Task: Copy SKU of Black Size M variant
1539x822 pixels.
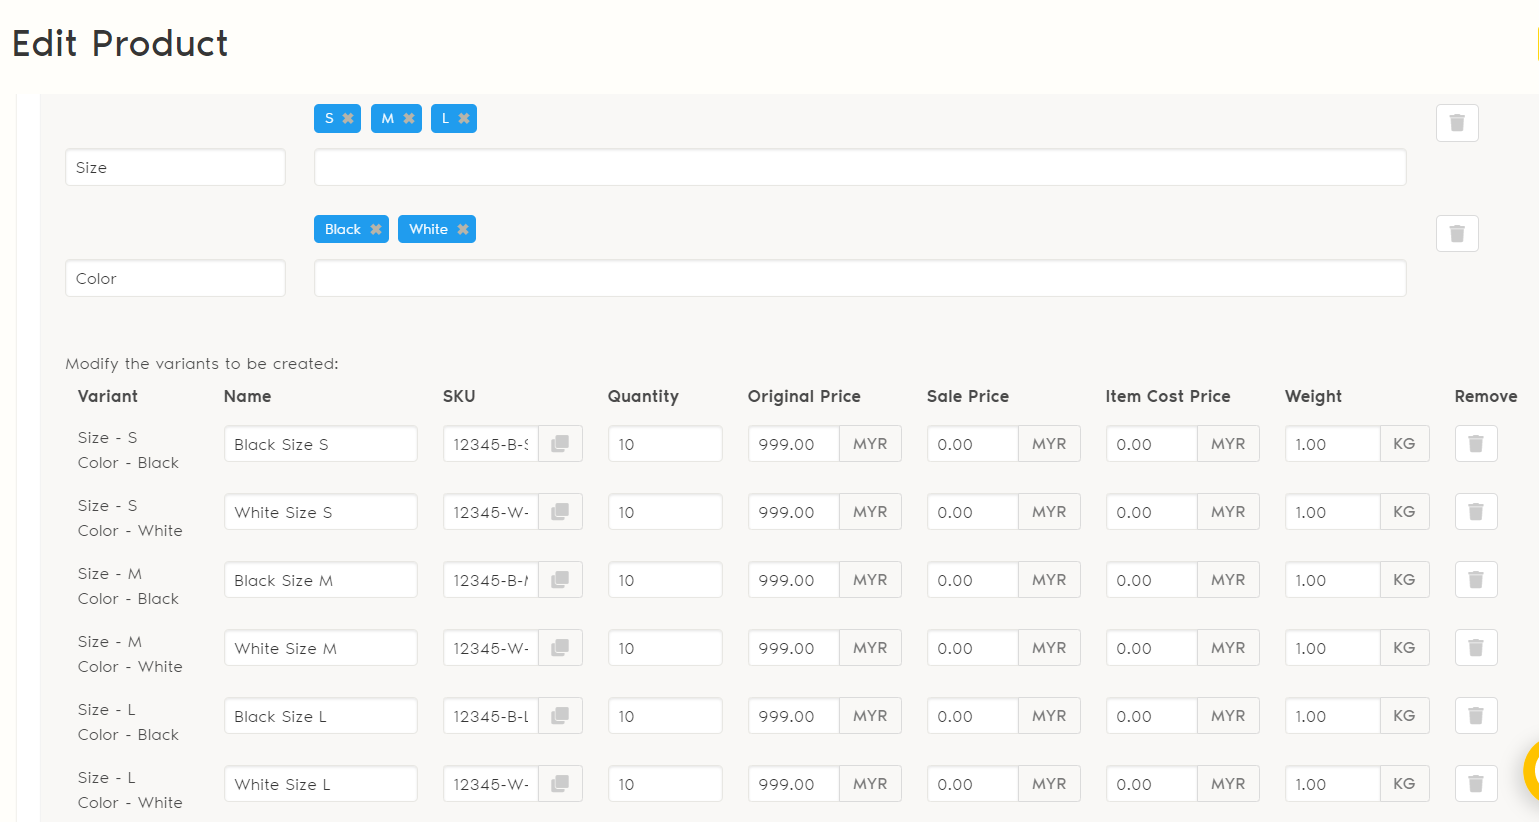Action: [x=560, y=580]
